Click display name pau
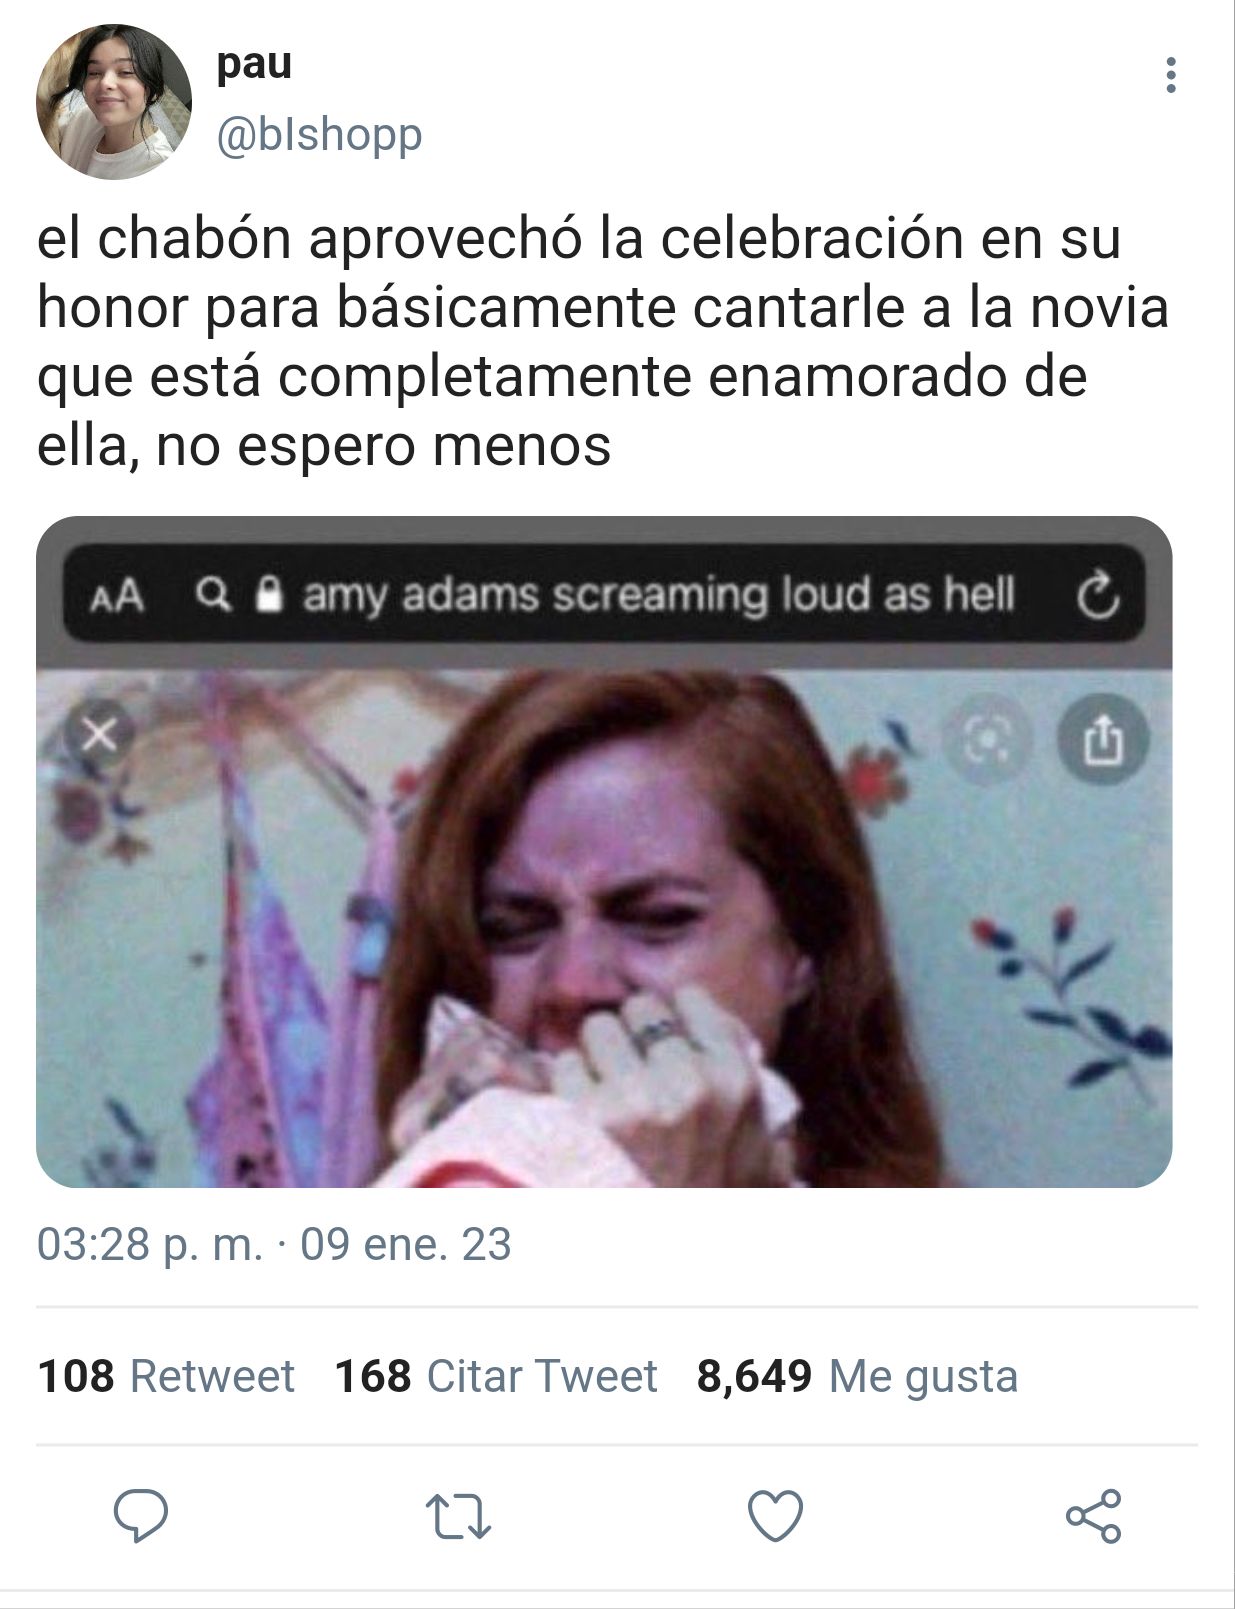The height and width of the screenshot is (1609, 1235). [254, 63]
